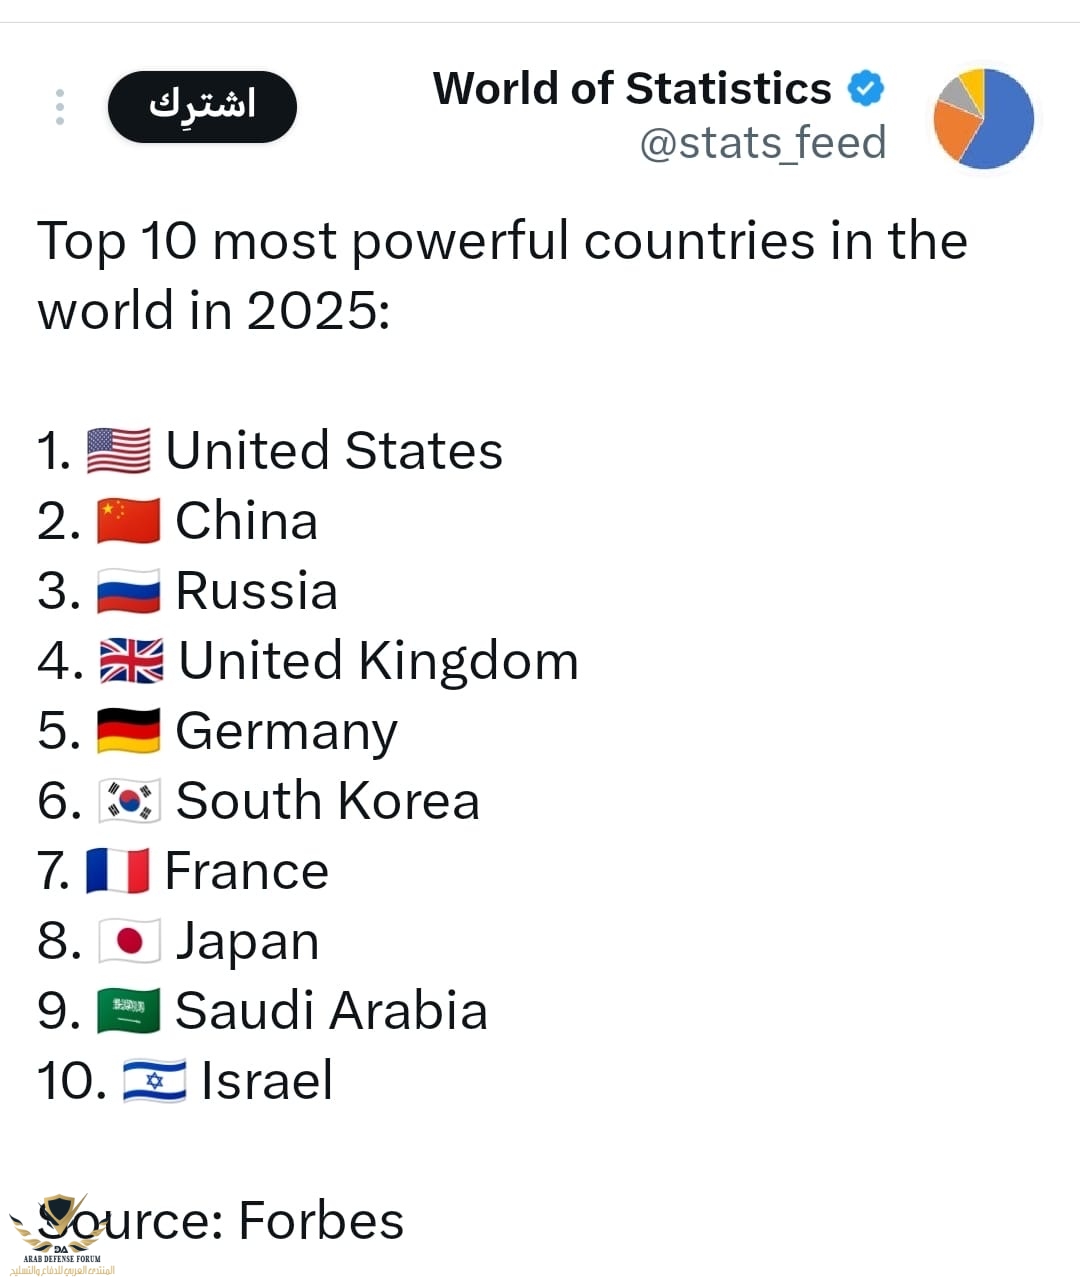1080x1279 pixels.
Task: Open the World of Statistics profile name
Action: click(632, 89)
